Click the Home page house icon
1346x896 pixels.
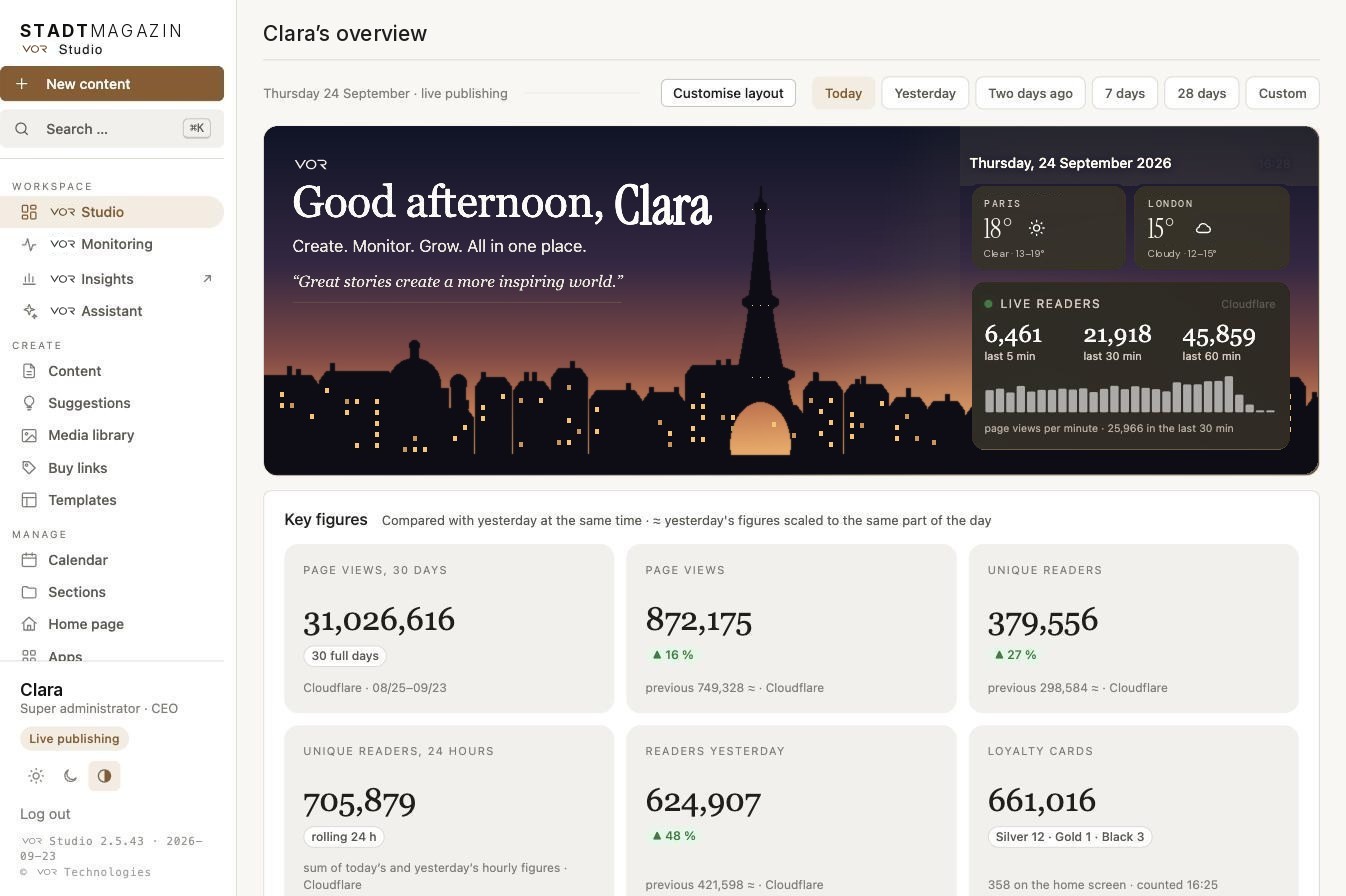pyautogui.click(x=29, y=624)
